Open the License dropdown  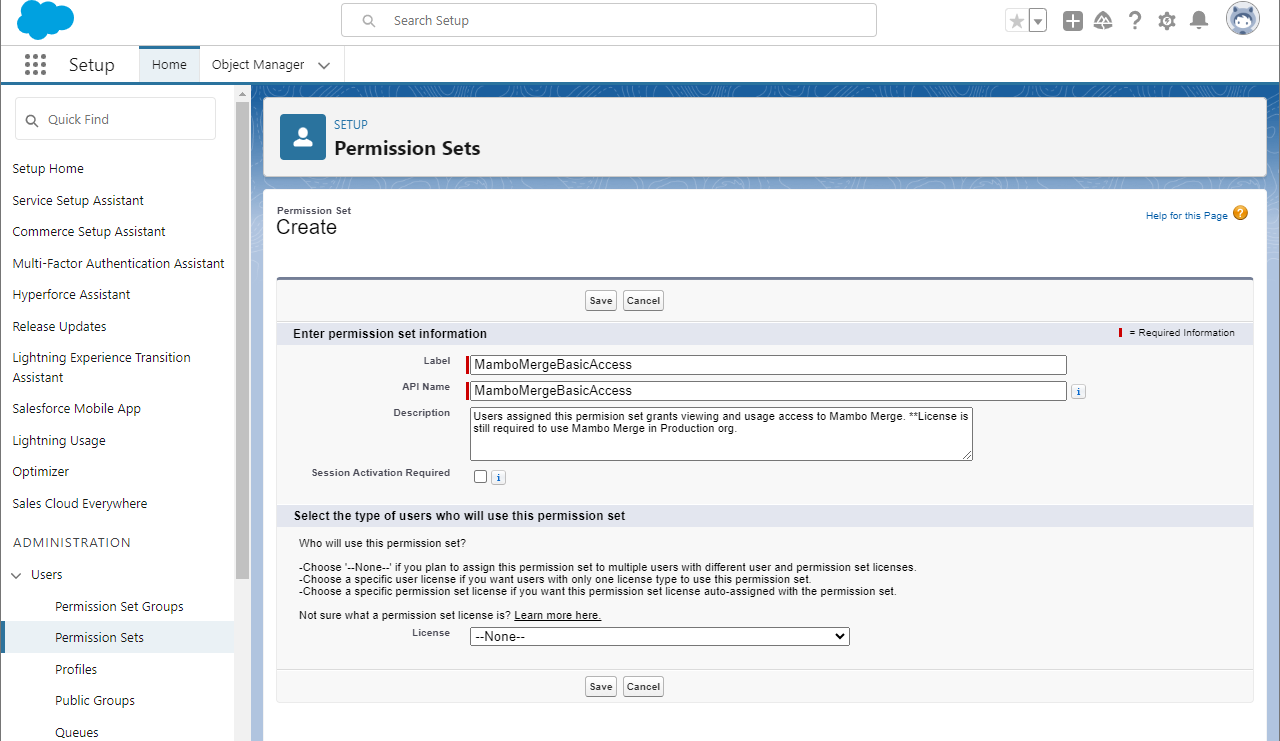[659, 636]
